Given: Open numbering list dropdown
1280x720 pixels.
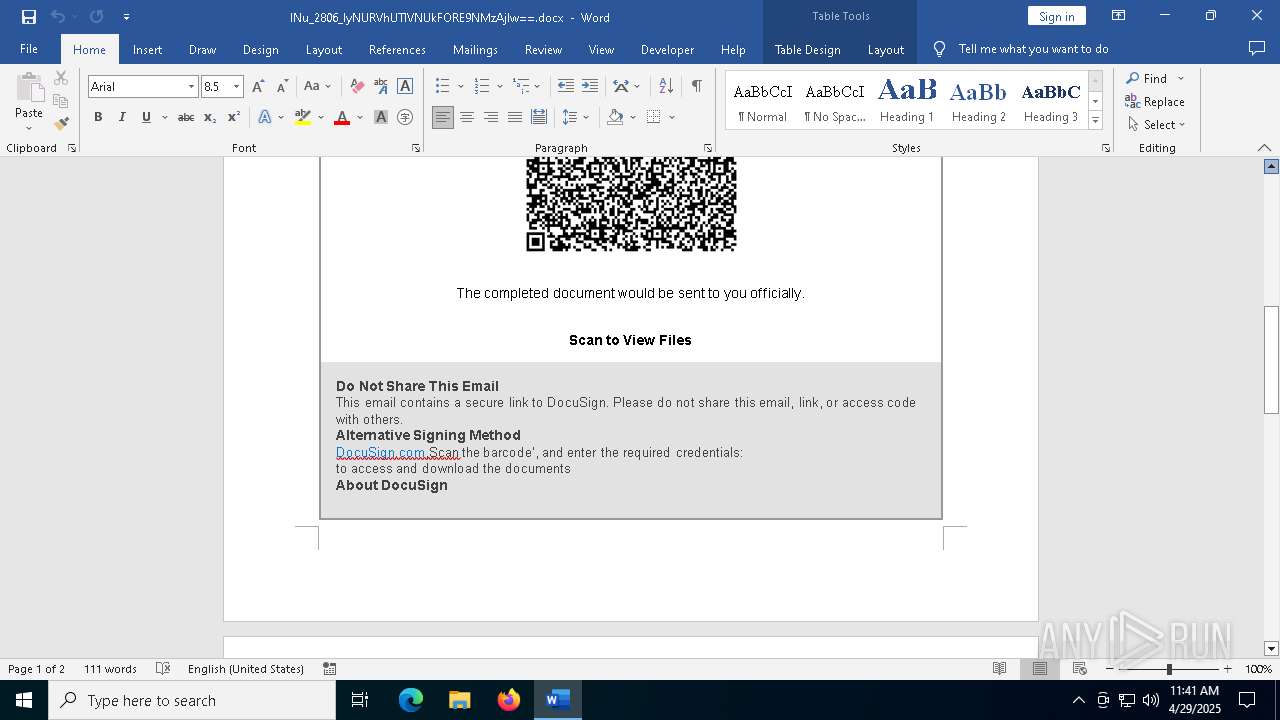Looking at the screenshot, I should [x=500, y=87].
